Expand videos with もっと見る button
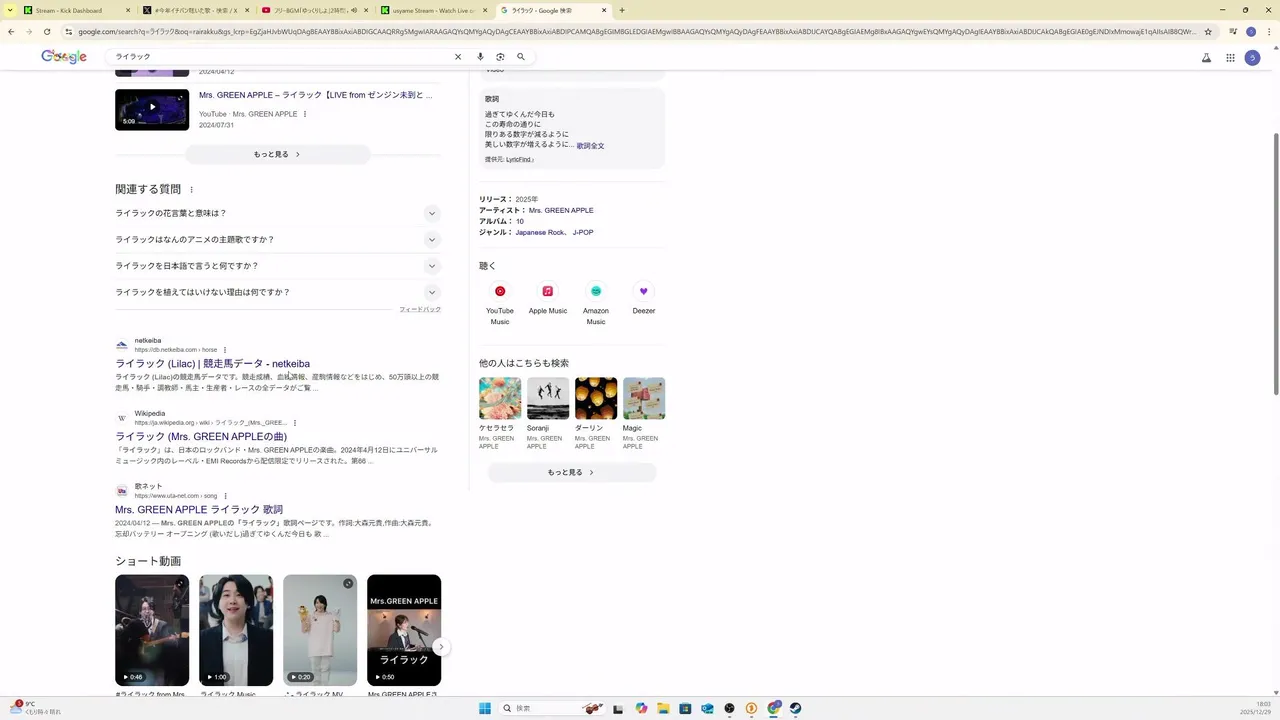This screenshot has height=720, width=1280. point(278,154)
